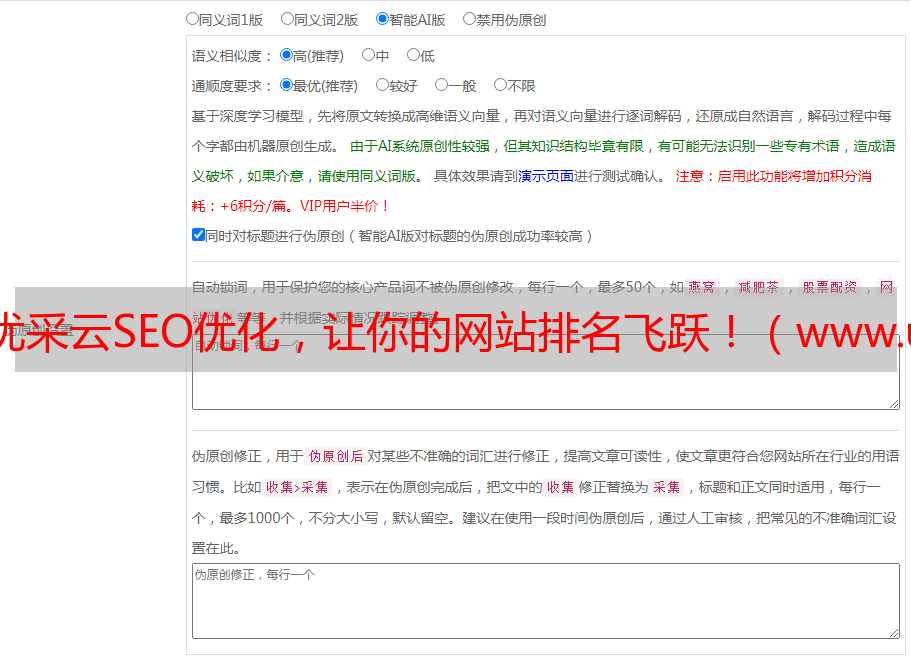Click the red 注意 points warning text
This screenshot has height=658, width=911.
point(532,191)
